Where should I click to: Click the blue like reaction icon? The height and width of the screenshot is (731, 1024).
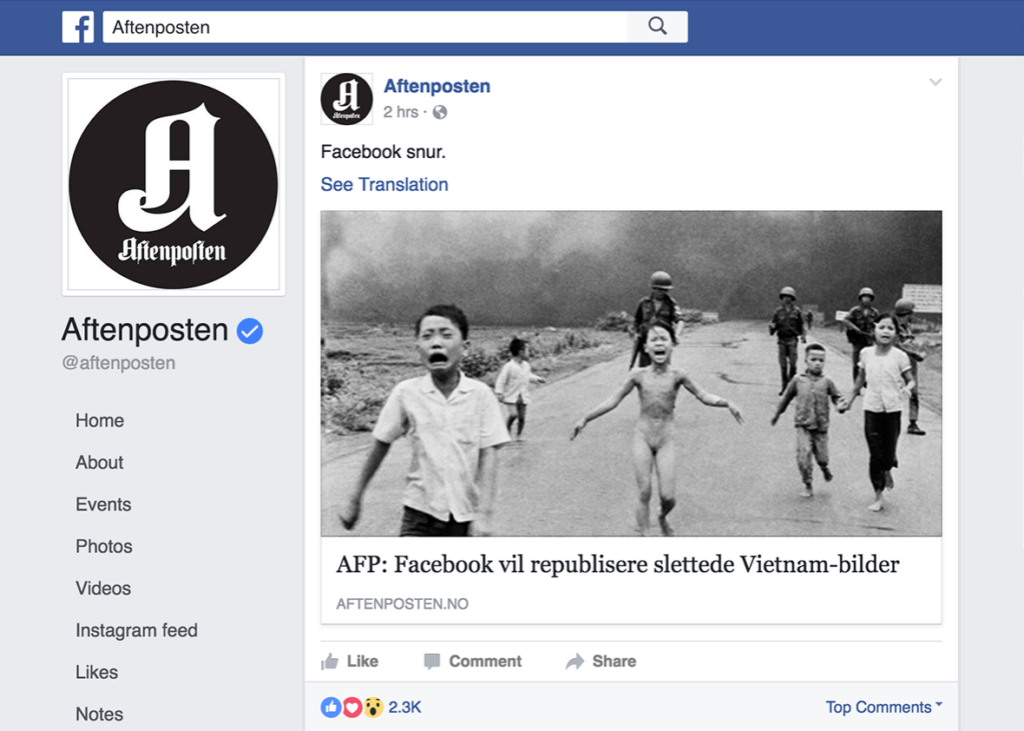coord(331,707)
